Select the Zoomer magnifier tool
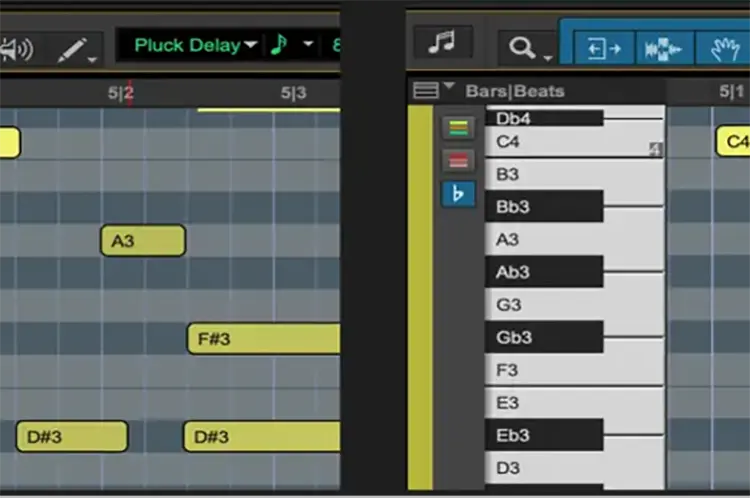Image resolution: width=750 pixels, height=500 pixels. point(521,48)
